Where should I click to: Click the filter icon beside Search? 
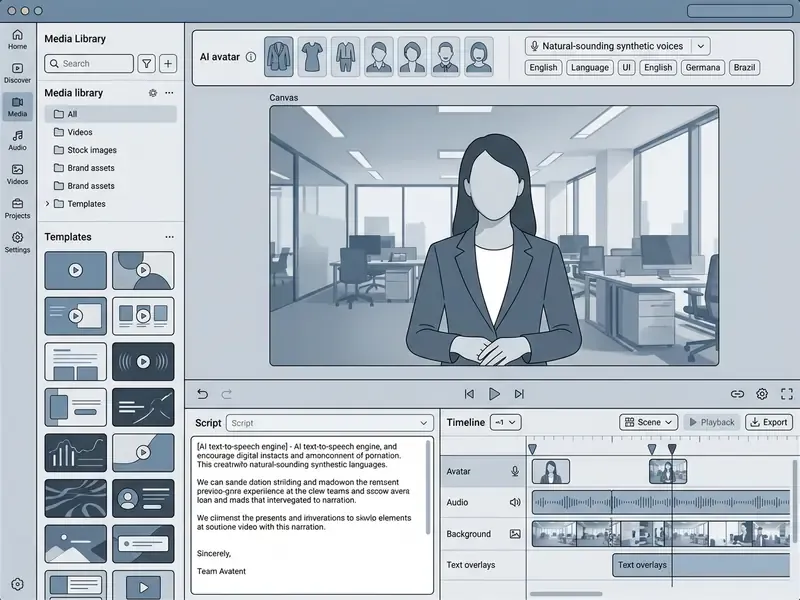pos(146,64)
